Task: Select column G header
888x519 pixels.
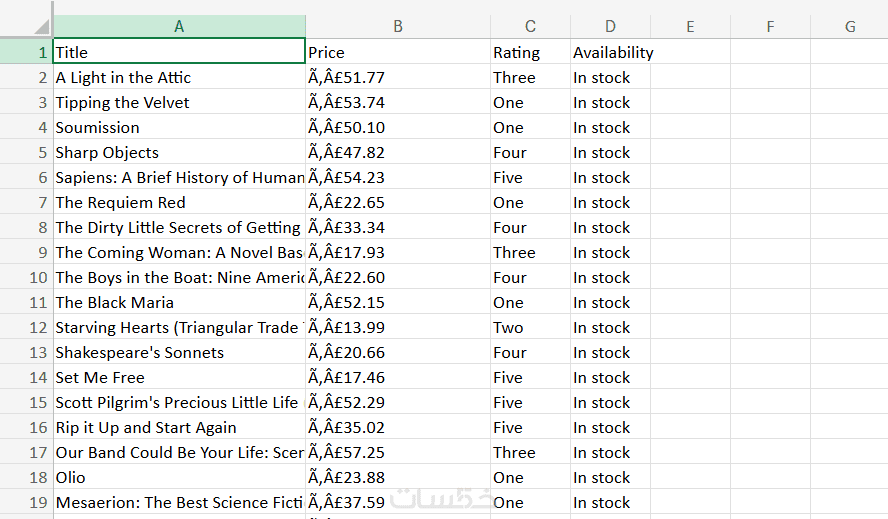Action: (850, 27)
